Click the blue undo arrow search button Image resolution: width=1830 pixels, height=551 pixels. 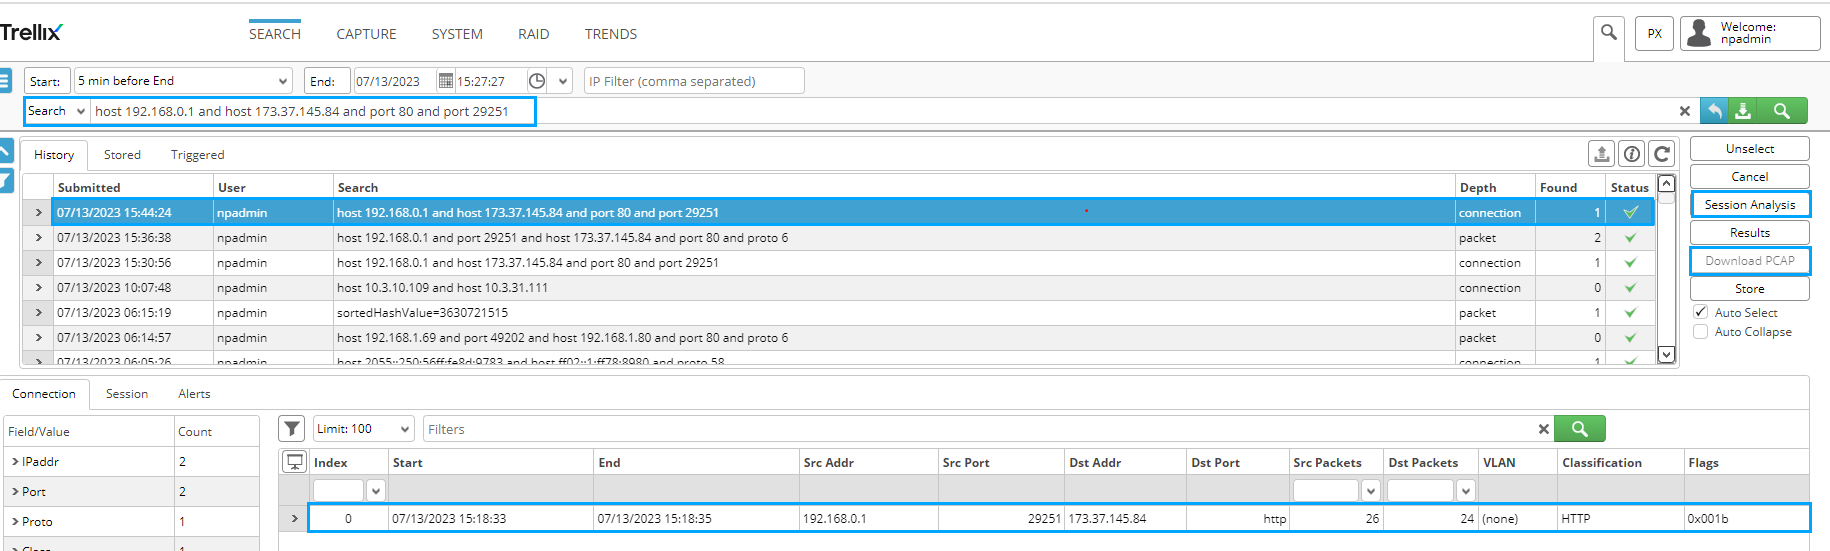point(1714,111)
